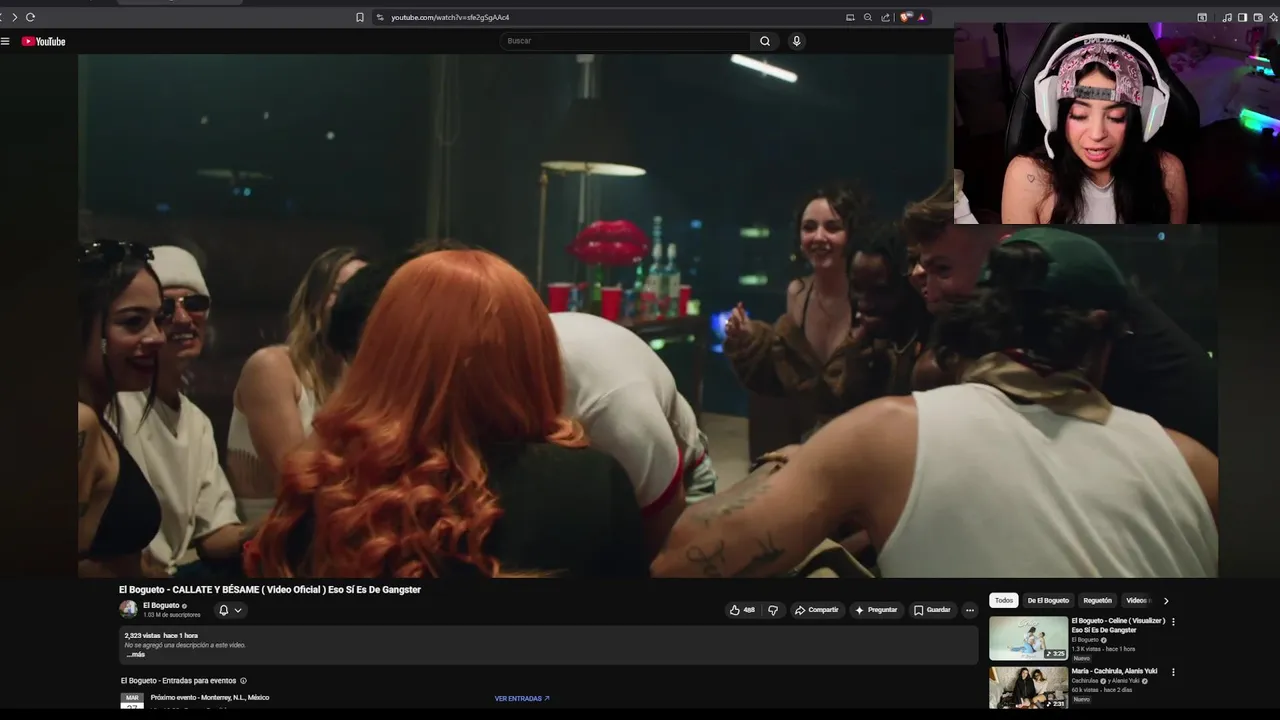The width and height of the screenshot is (1280, 720).
Task: Reload the page with the refresh icon
Action: (x=30, y=17)
